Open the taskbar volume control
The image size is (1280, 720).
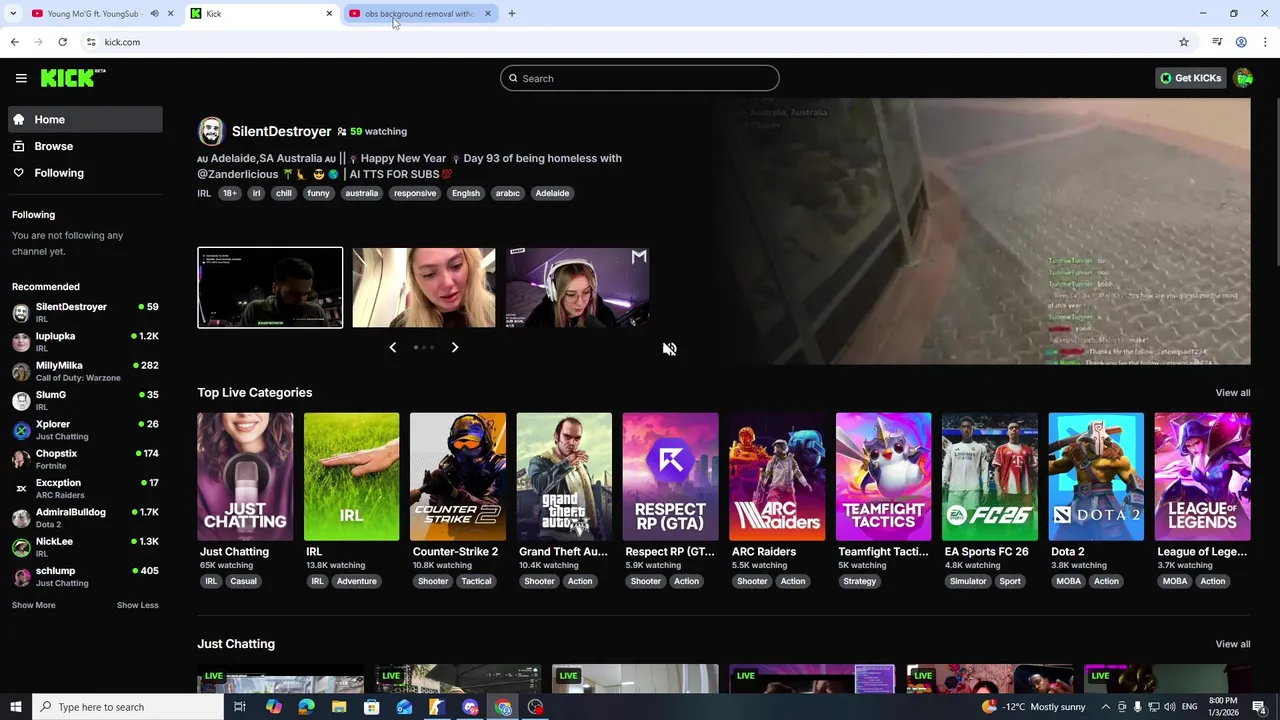[1169, 707]
